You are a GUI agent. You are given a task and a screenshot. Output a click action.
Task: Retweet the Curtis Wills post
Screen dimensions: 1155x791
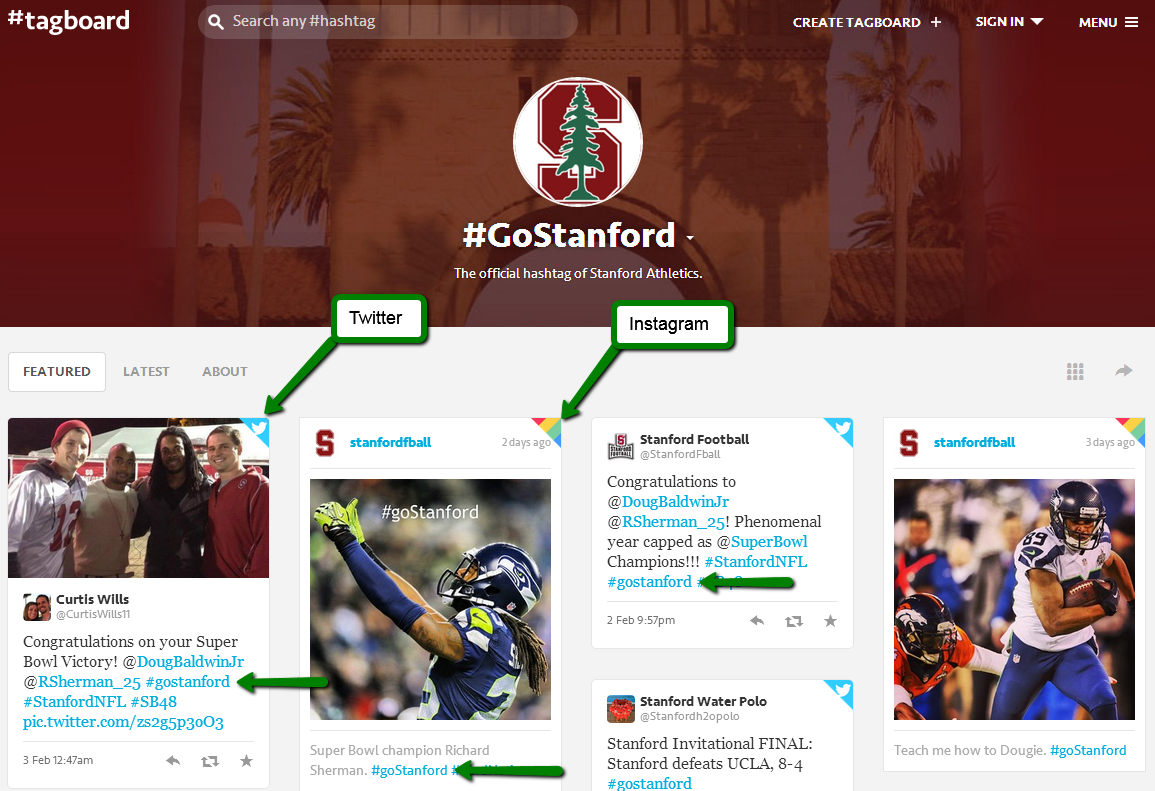pos(210,761)
